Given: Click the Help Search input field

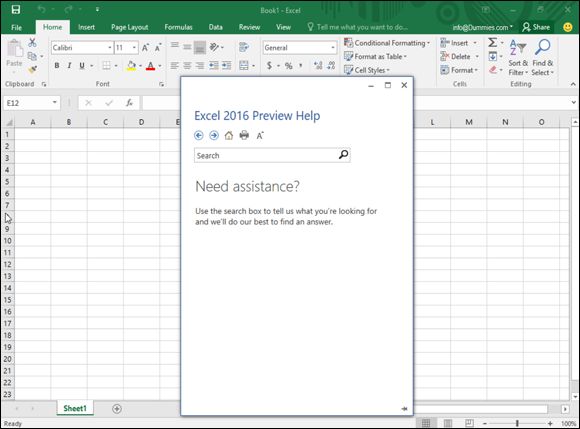Looking at the screenshot, I should 266,155.
